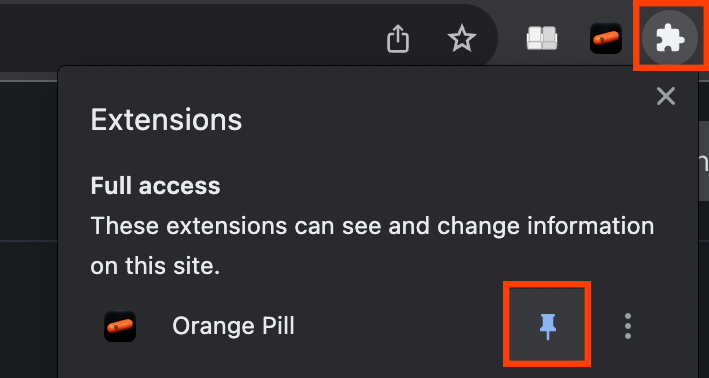Share this page using the share icon
This screenshot has width=709, height=378.
pyautogui.click(x=398, y=39)
